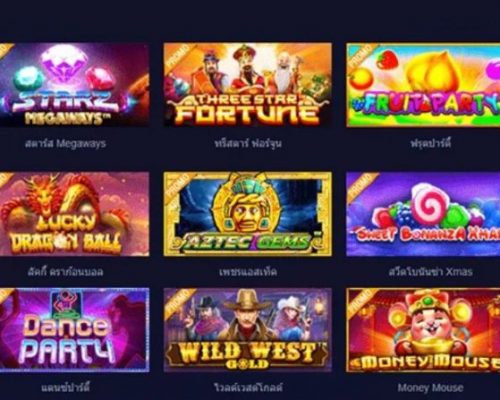Open the Money Mouse slot thumbnail

423,330
